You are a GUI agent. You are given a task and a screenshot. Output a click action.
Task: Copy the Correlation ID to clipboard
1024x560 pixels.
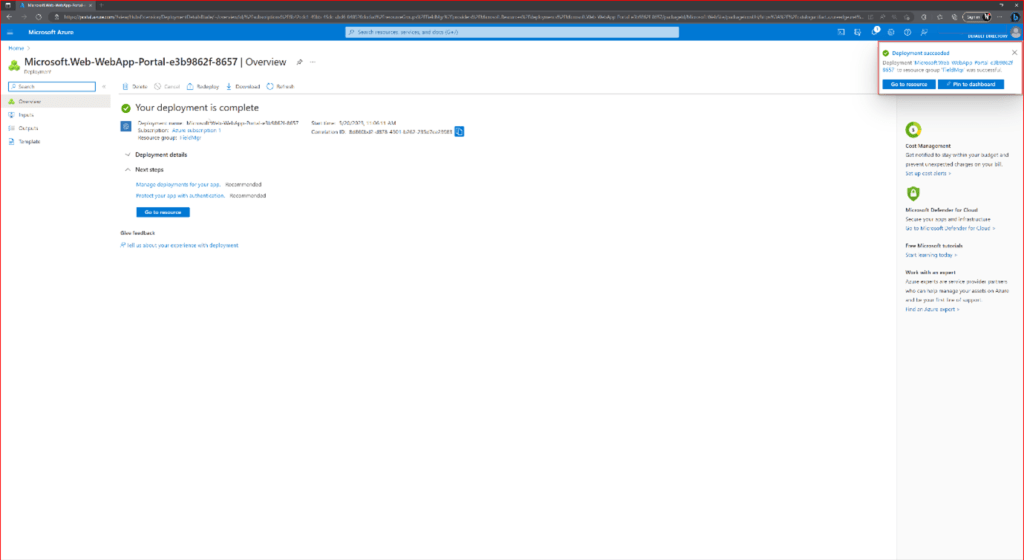tap(459, 132)
